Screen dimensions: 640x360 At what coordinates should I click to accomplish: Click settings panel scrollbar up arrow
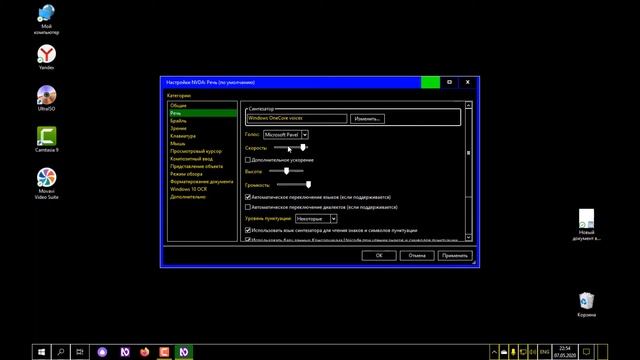click(468, 105)
